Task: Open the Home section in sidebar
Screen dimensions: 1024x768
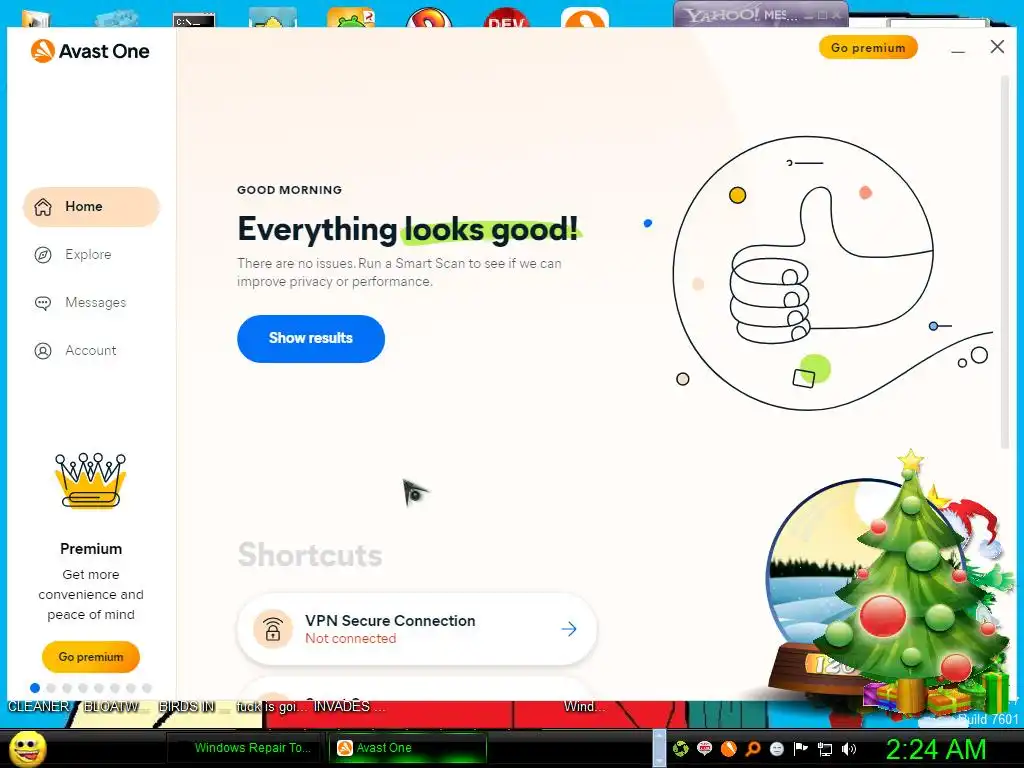Action: tap(91, 206)
